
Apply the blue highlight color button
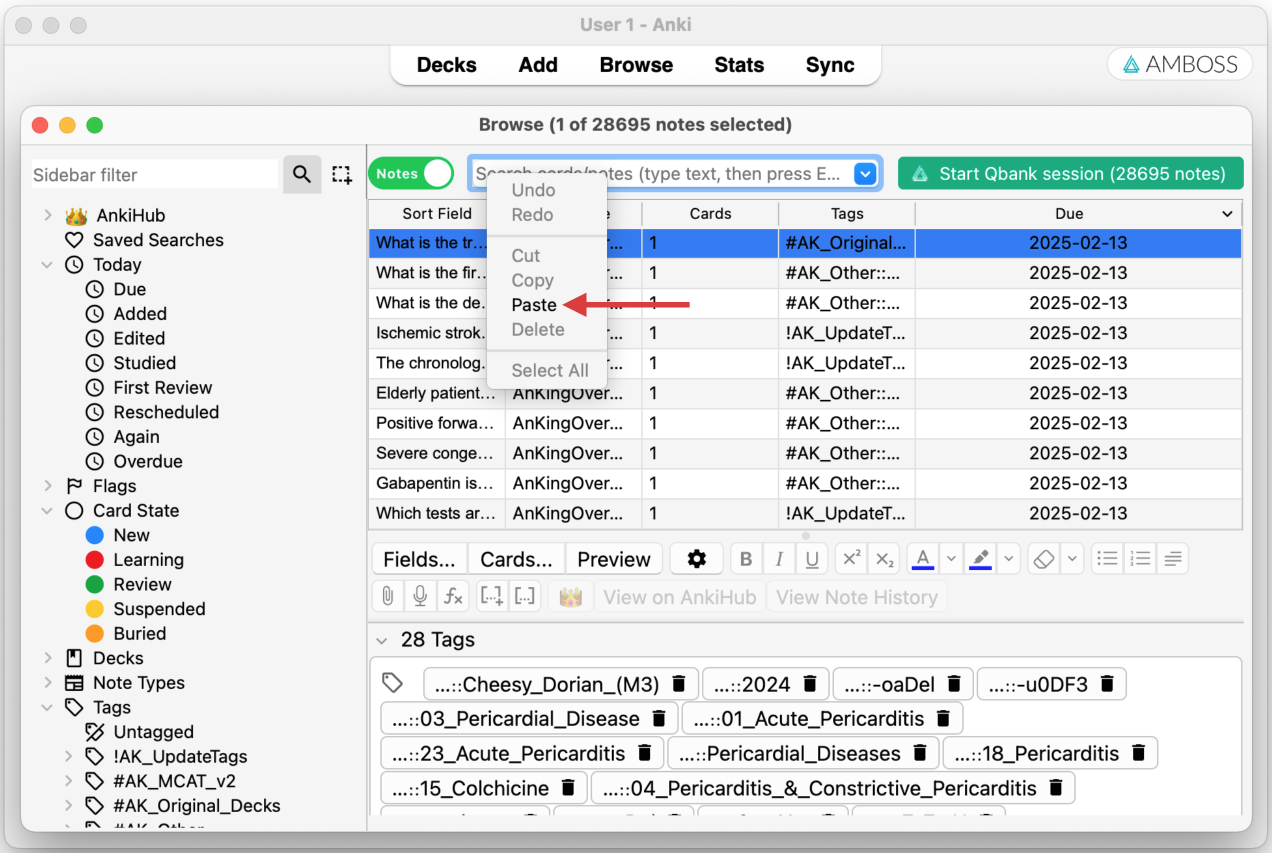point(981,559)
